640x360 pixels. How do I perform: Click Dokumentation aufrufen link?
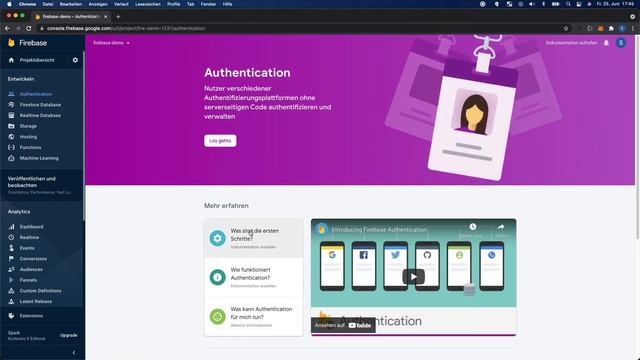(x=571, y=43)
